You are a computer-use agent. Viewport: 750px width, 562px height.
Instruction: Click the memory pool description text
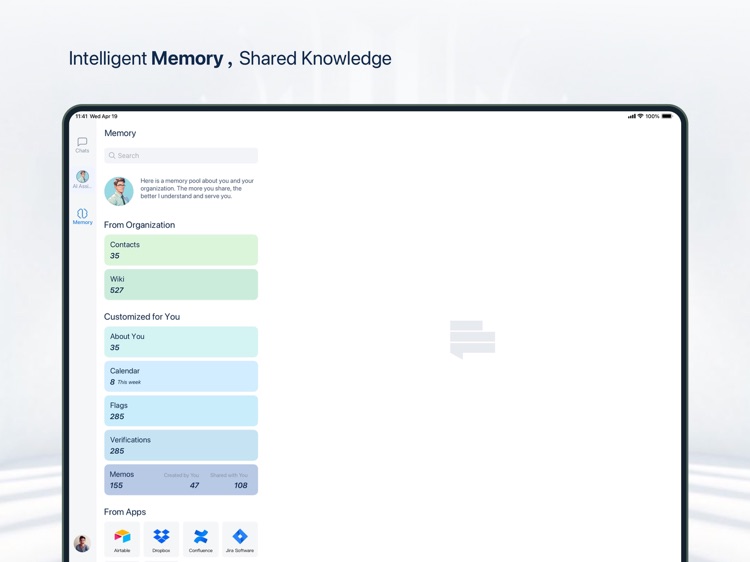pos(197,188)
